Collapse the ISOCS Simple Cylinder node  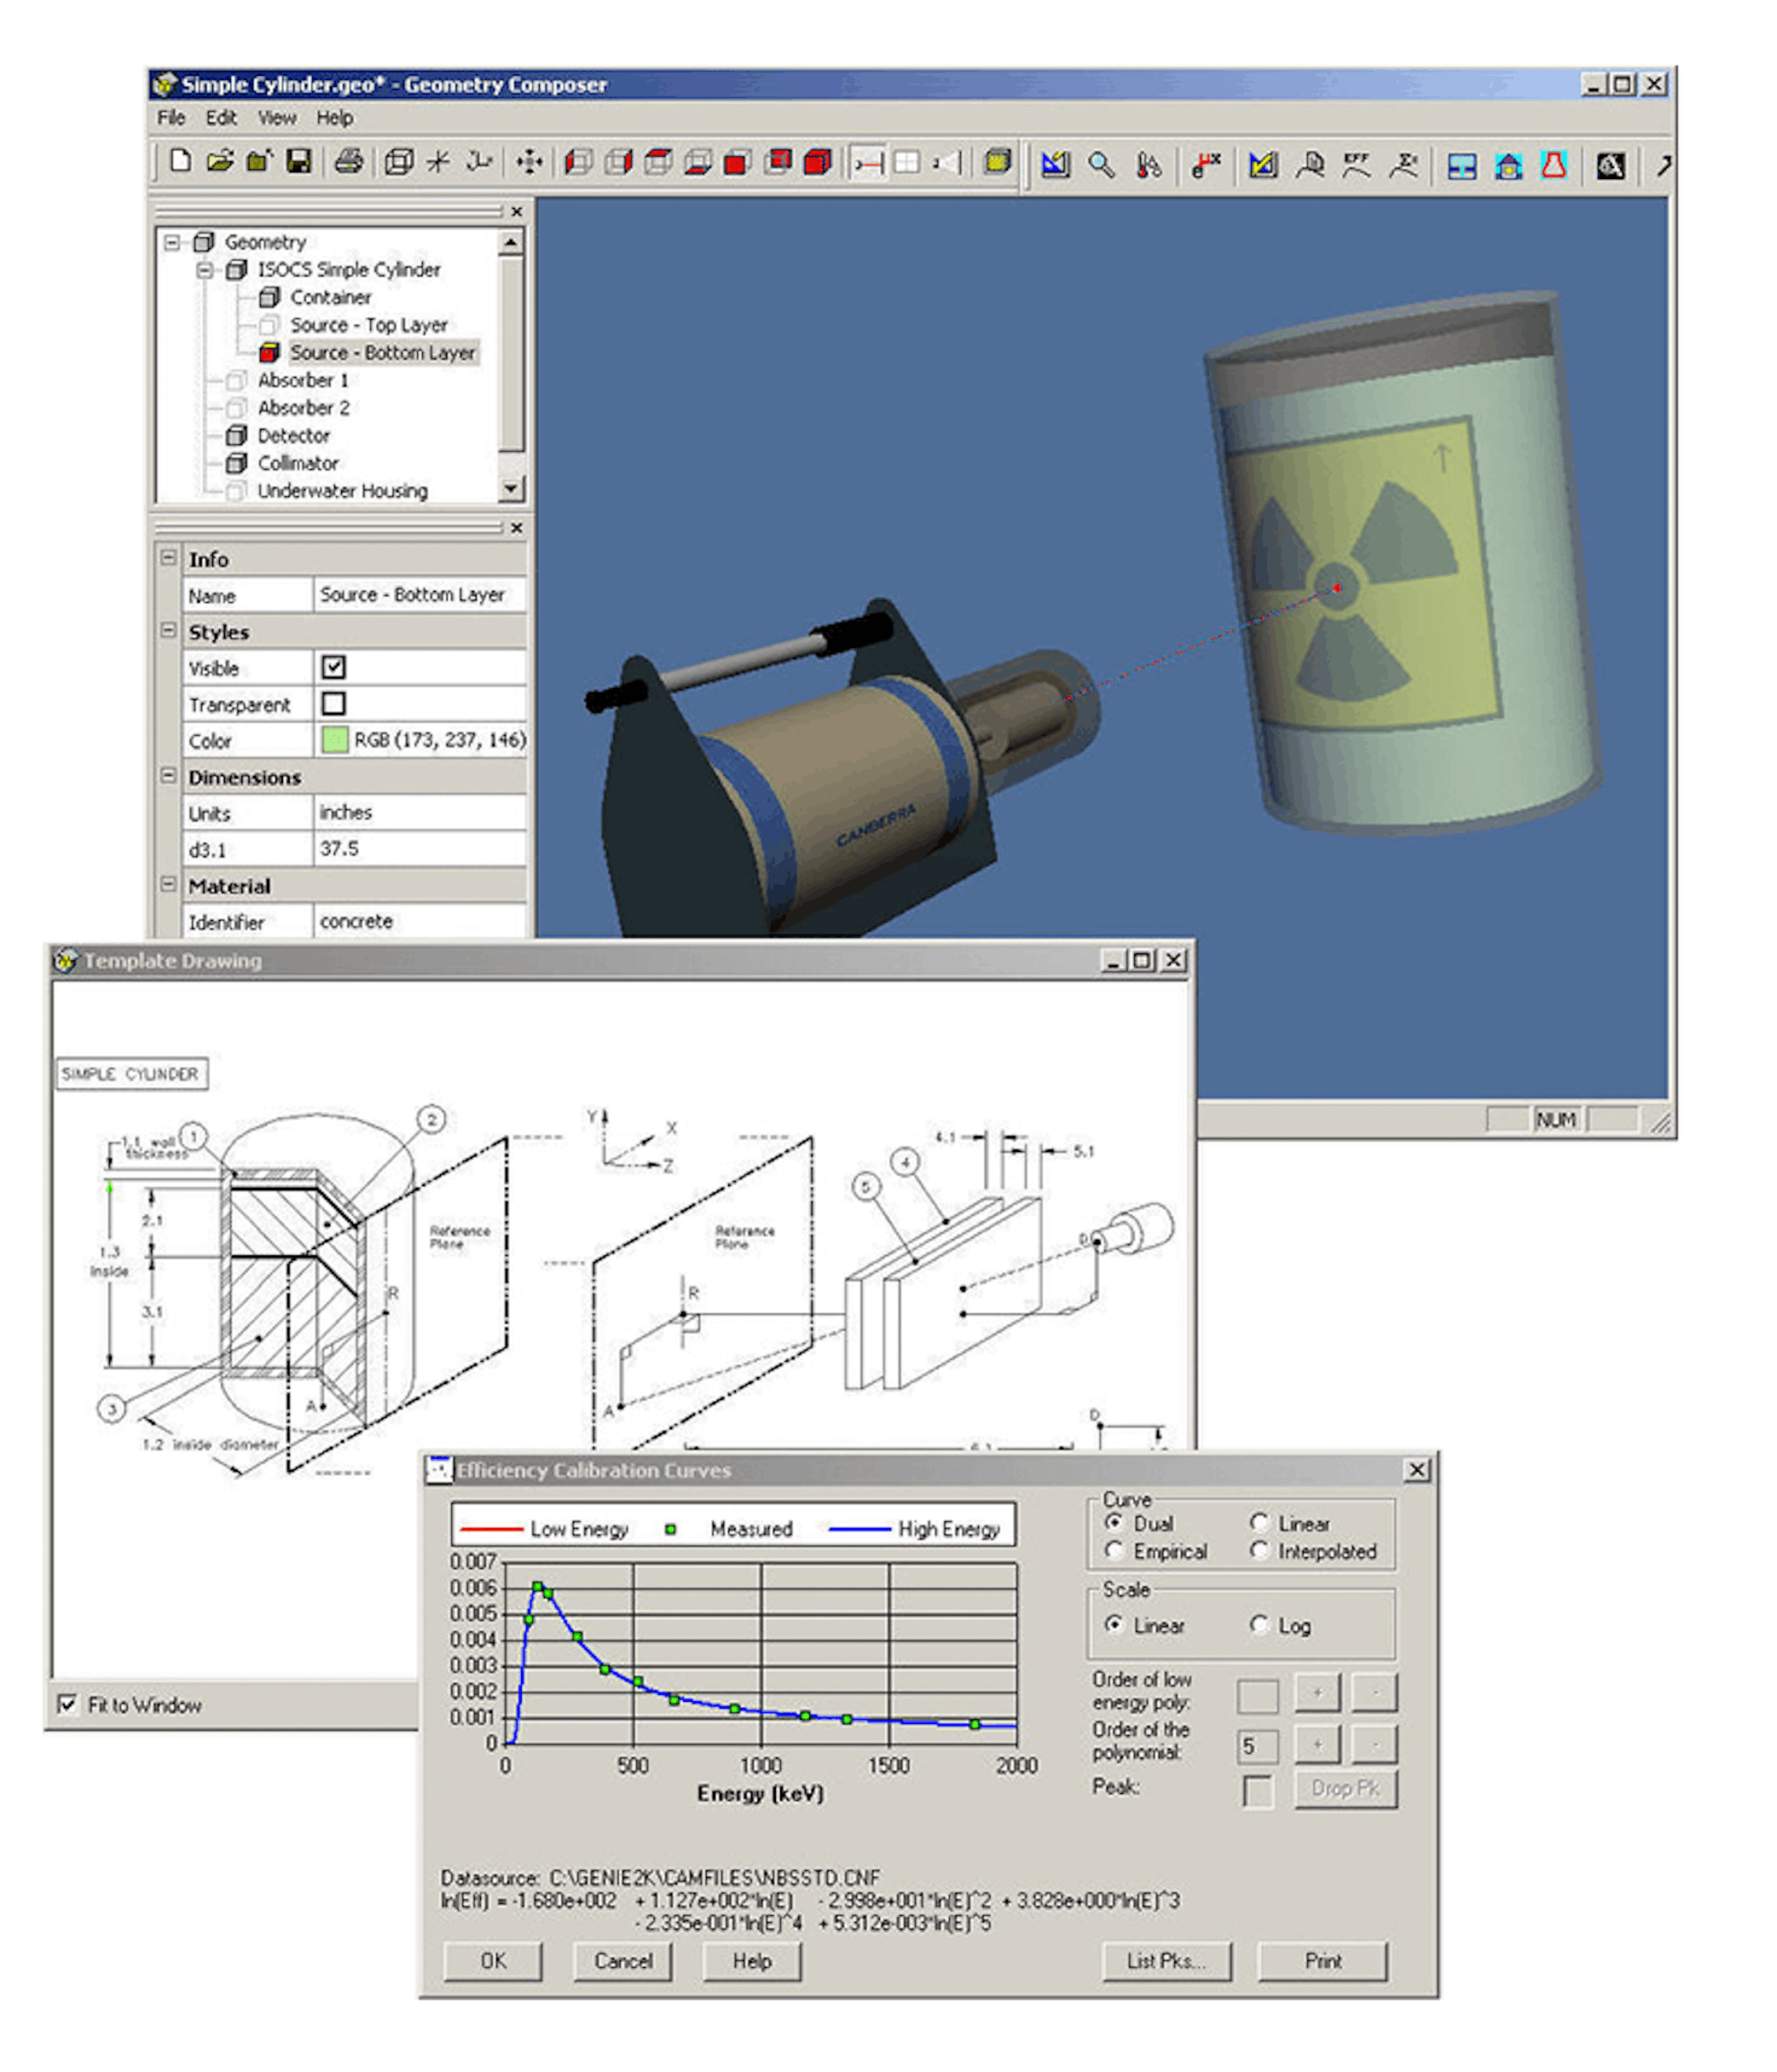tap(204, 270)
